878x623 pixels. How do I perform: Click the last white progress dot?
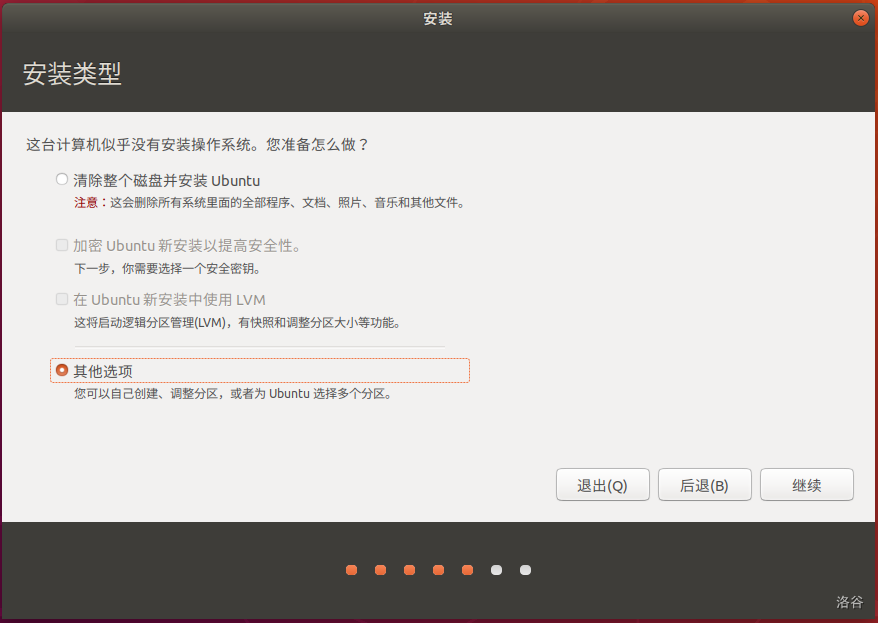coord(526,570)
